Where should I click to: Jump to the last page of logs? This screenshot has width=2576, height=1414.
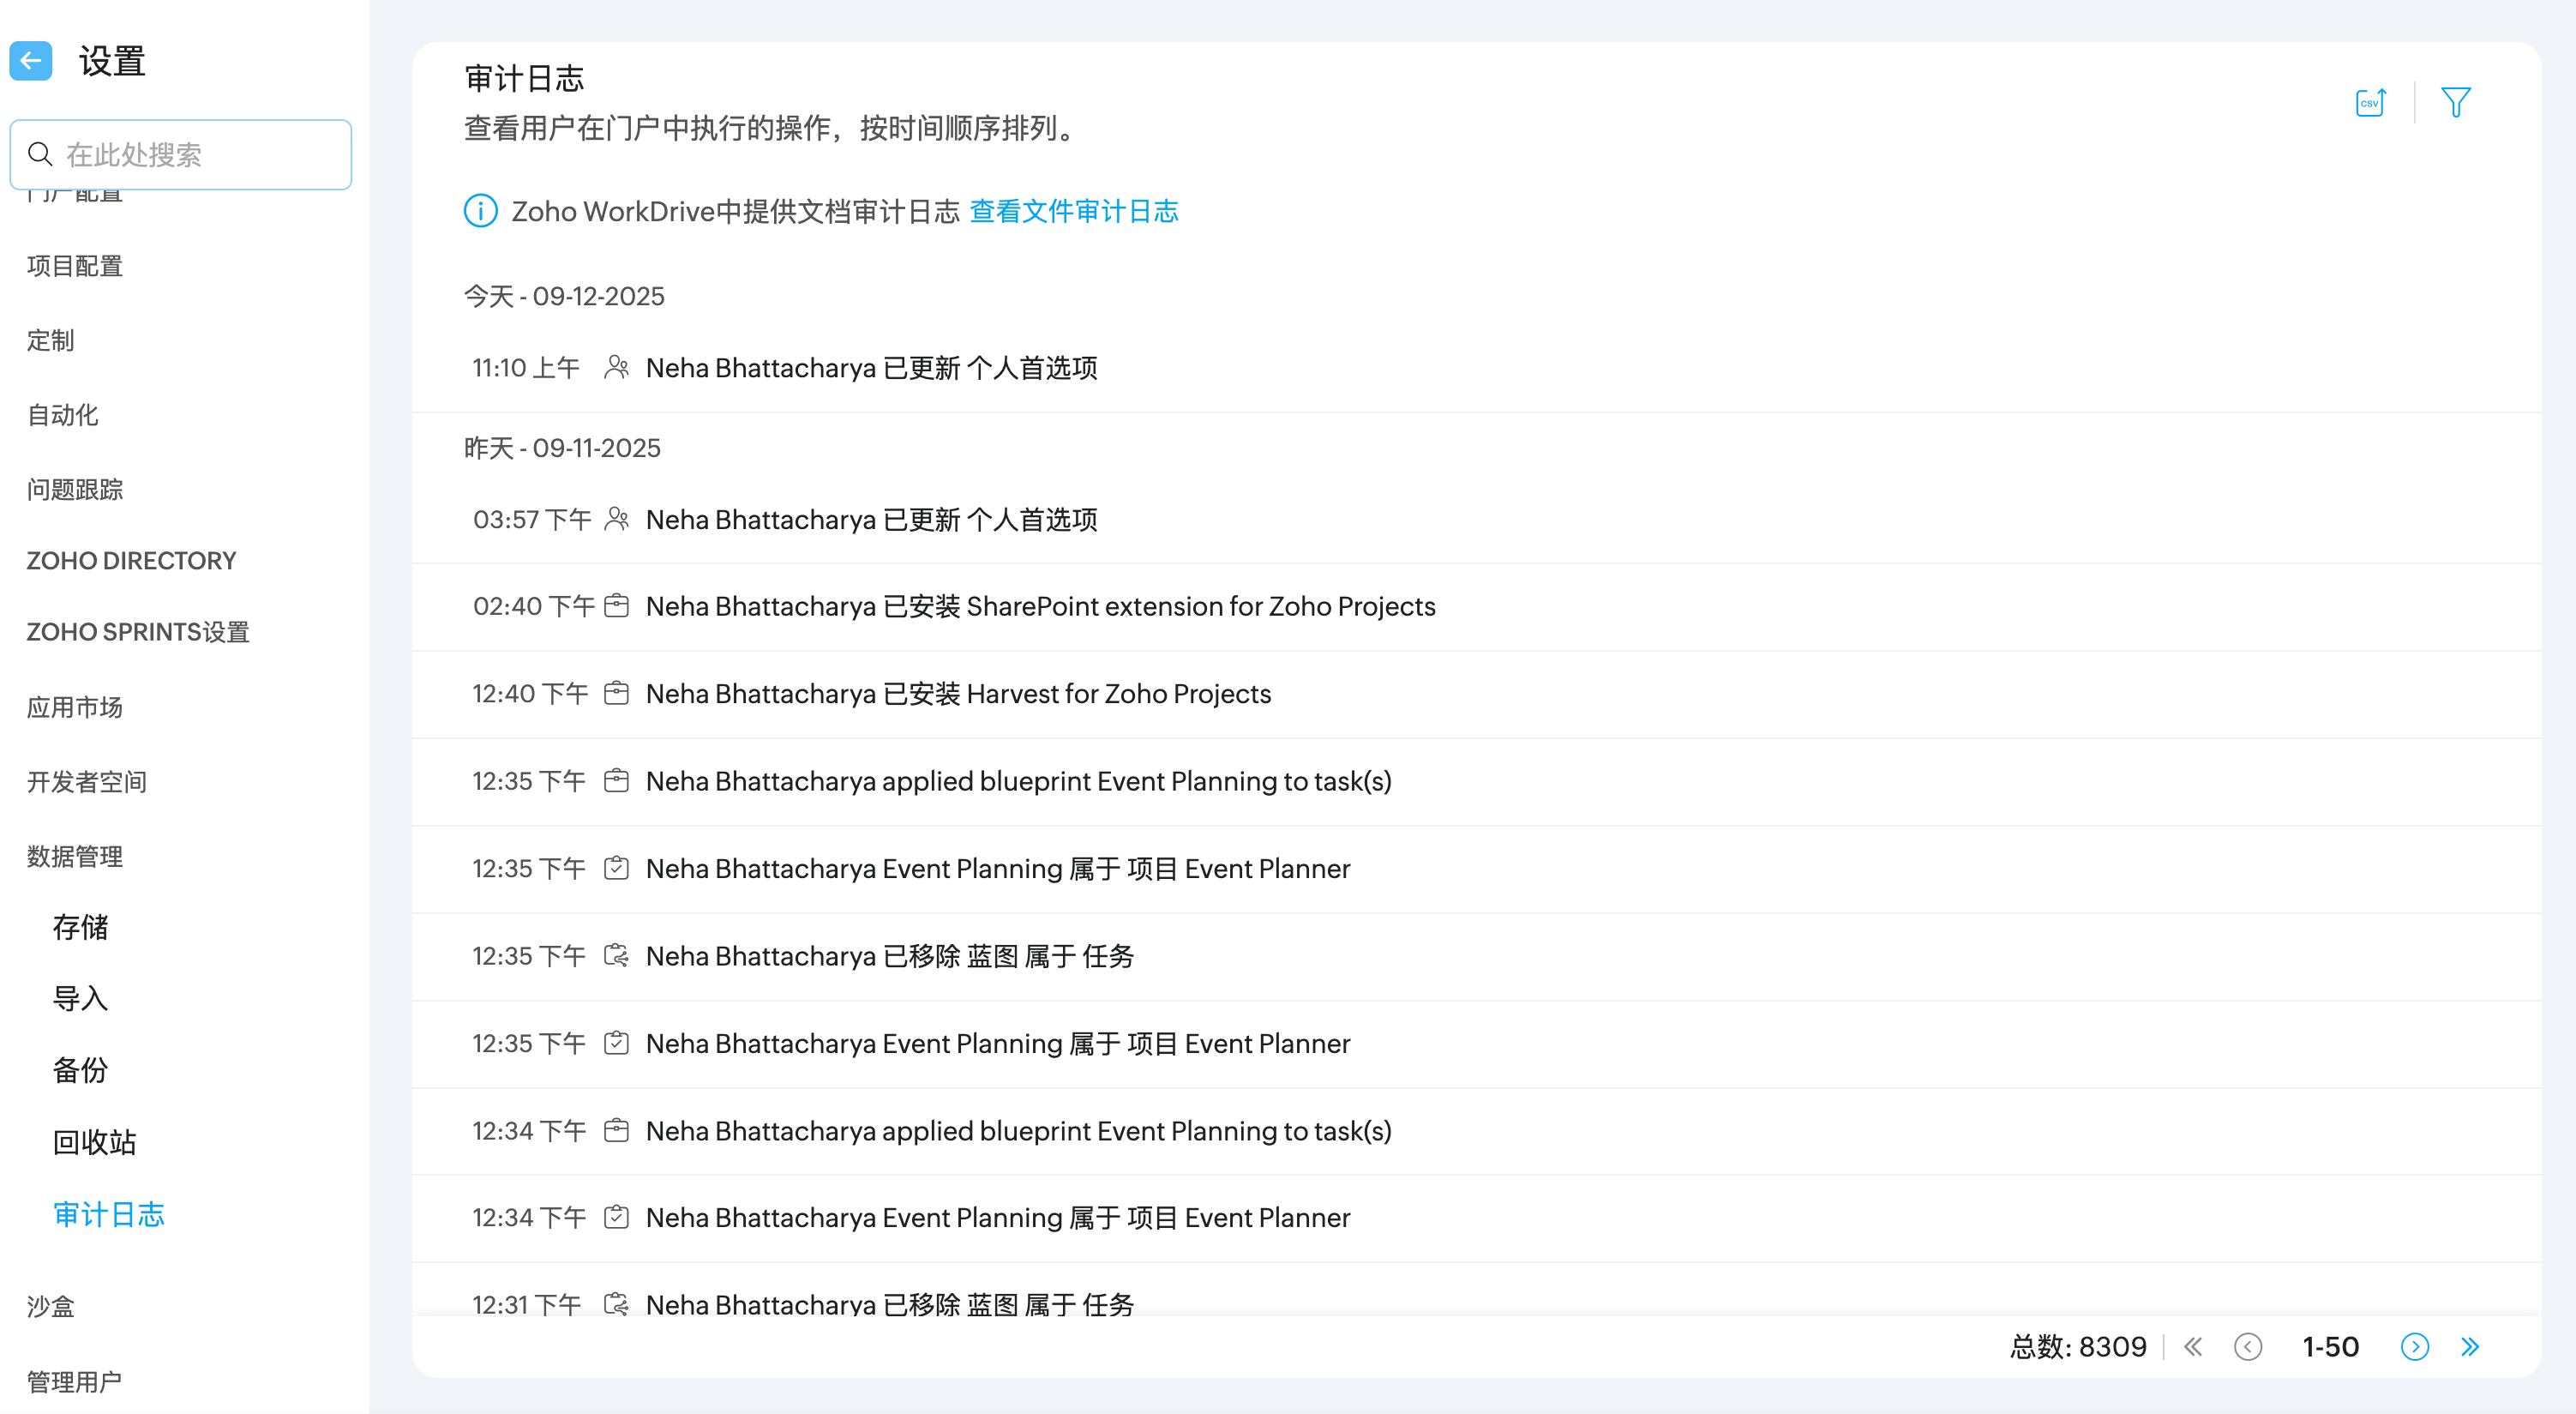[2470, 1347]
